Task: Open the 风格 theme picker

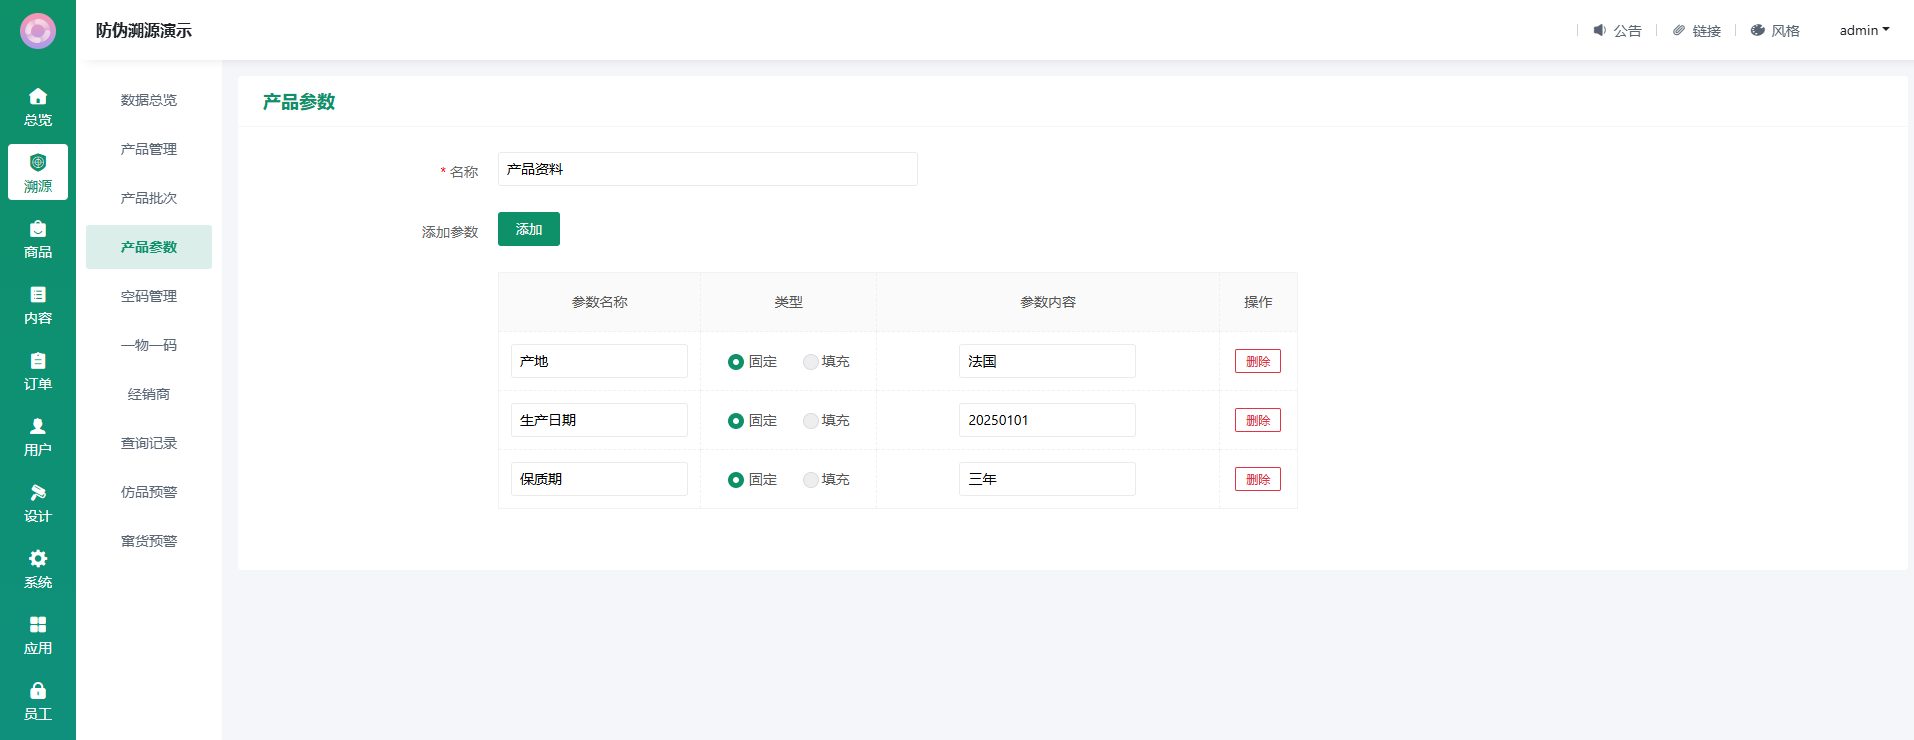Action: click(x=1775, y=31)
